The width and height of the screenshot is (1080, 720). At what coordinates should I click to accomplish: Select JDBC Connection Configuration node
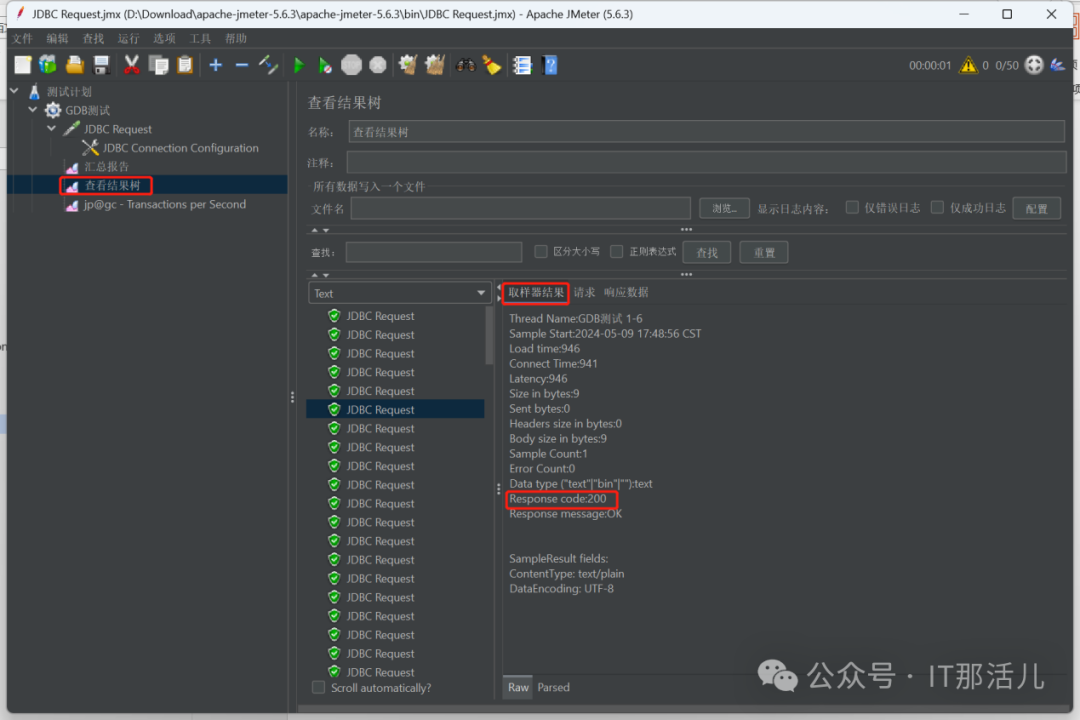pyautogui.click(x=180, y=148)
